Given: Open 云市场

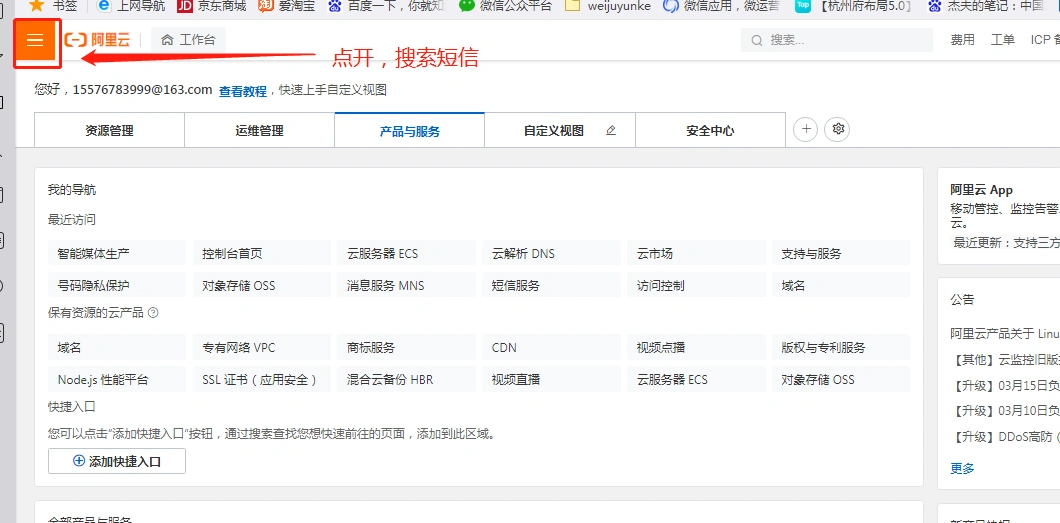Looking at the screenshot, I should pyautogui.click(x=696, y=253).
